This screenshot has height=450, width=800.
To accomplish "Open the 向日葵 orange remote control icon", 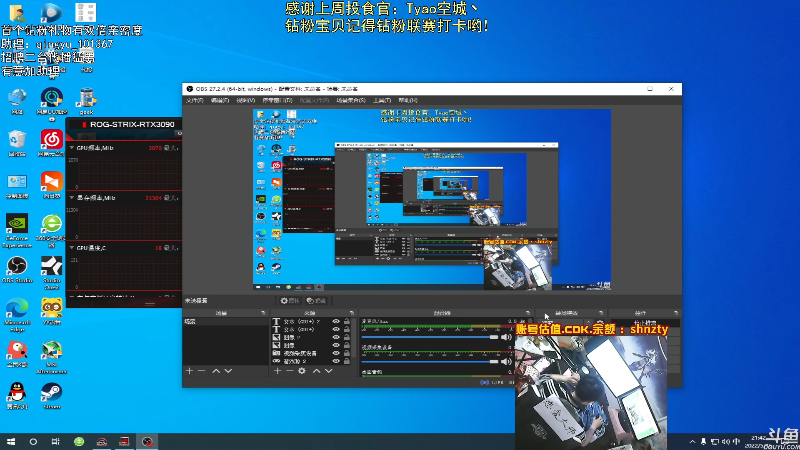I will (x=52, y=185).
